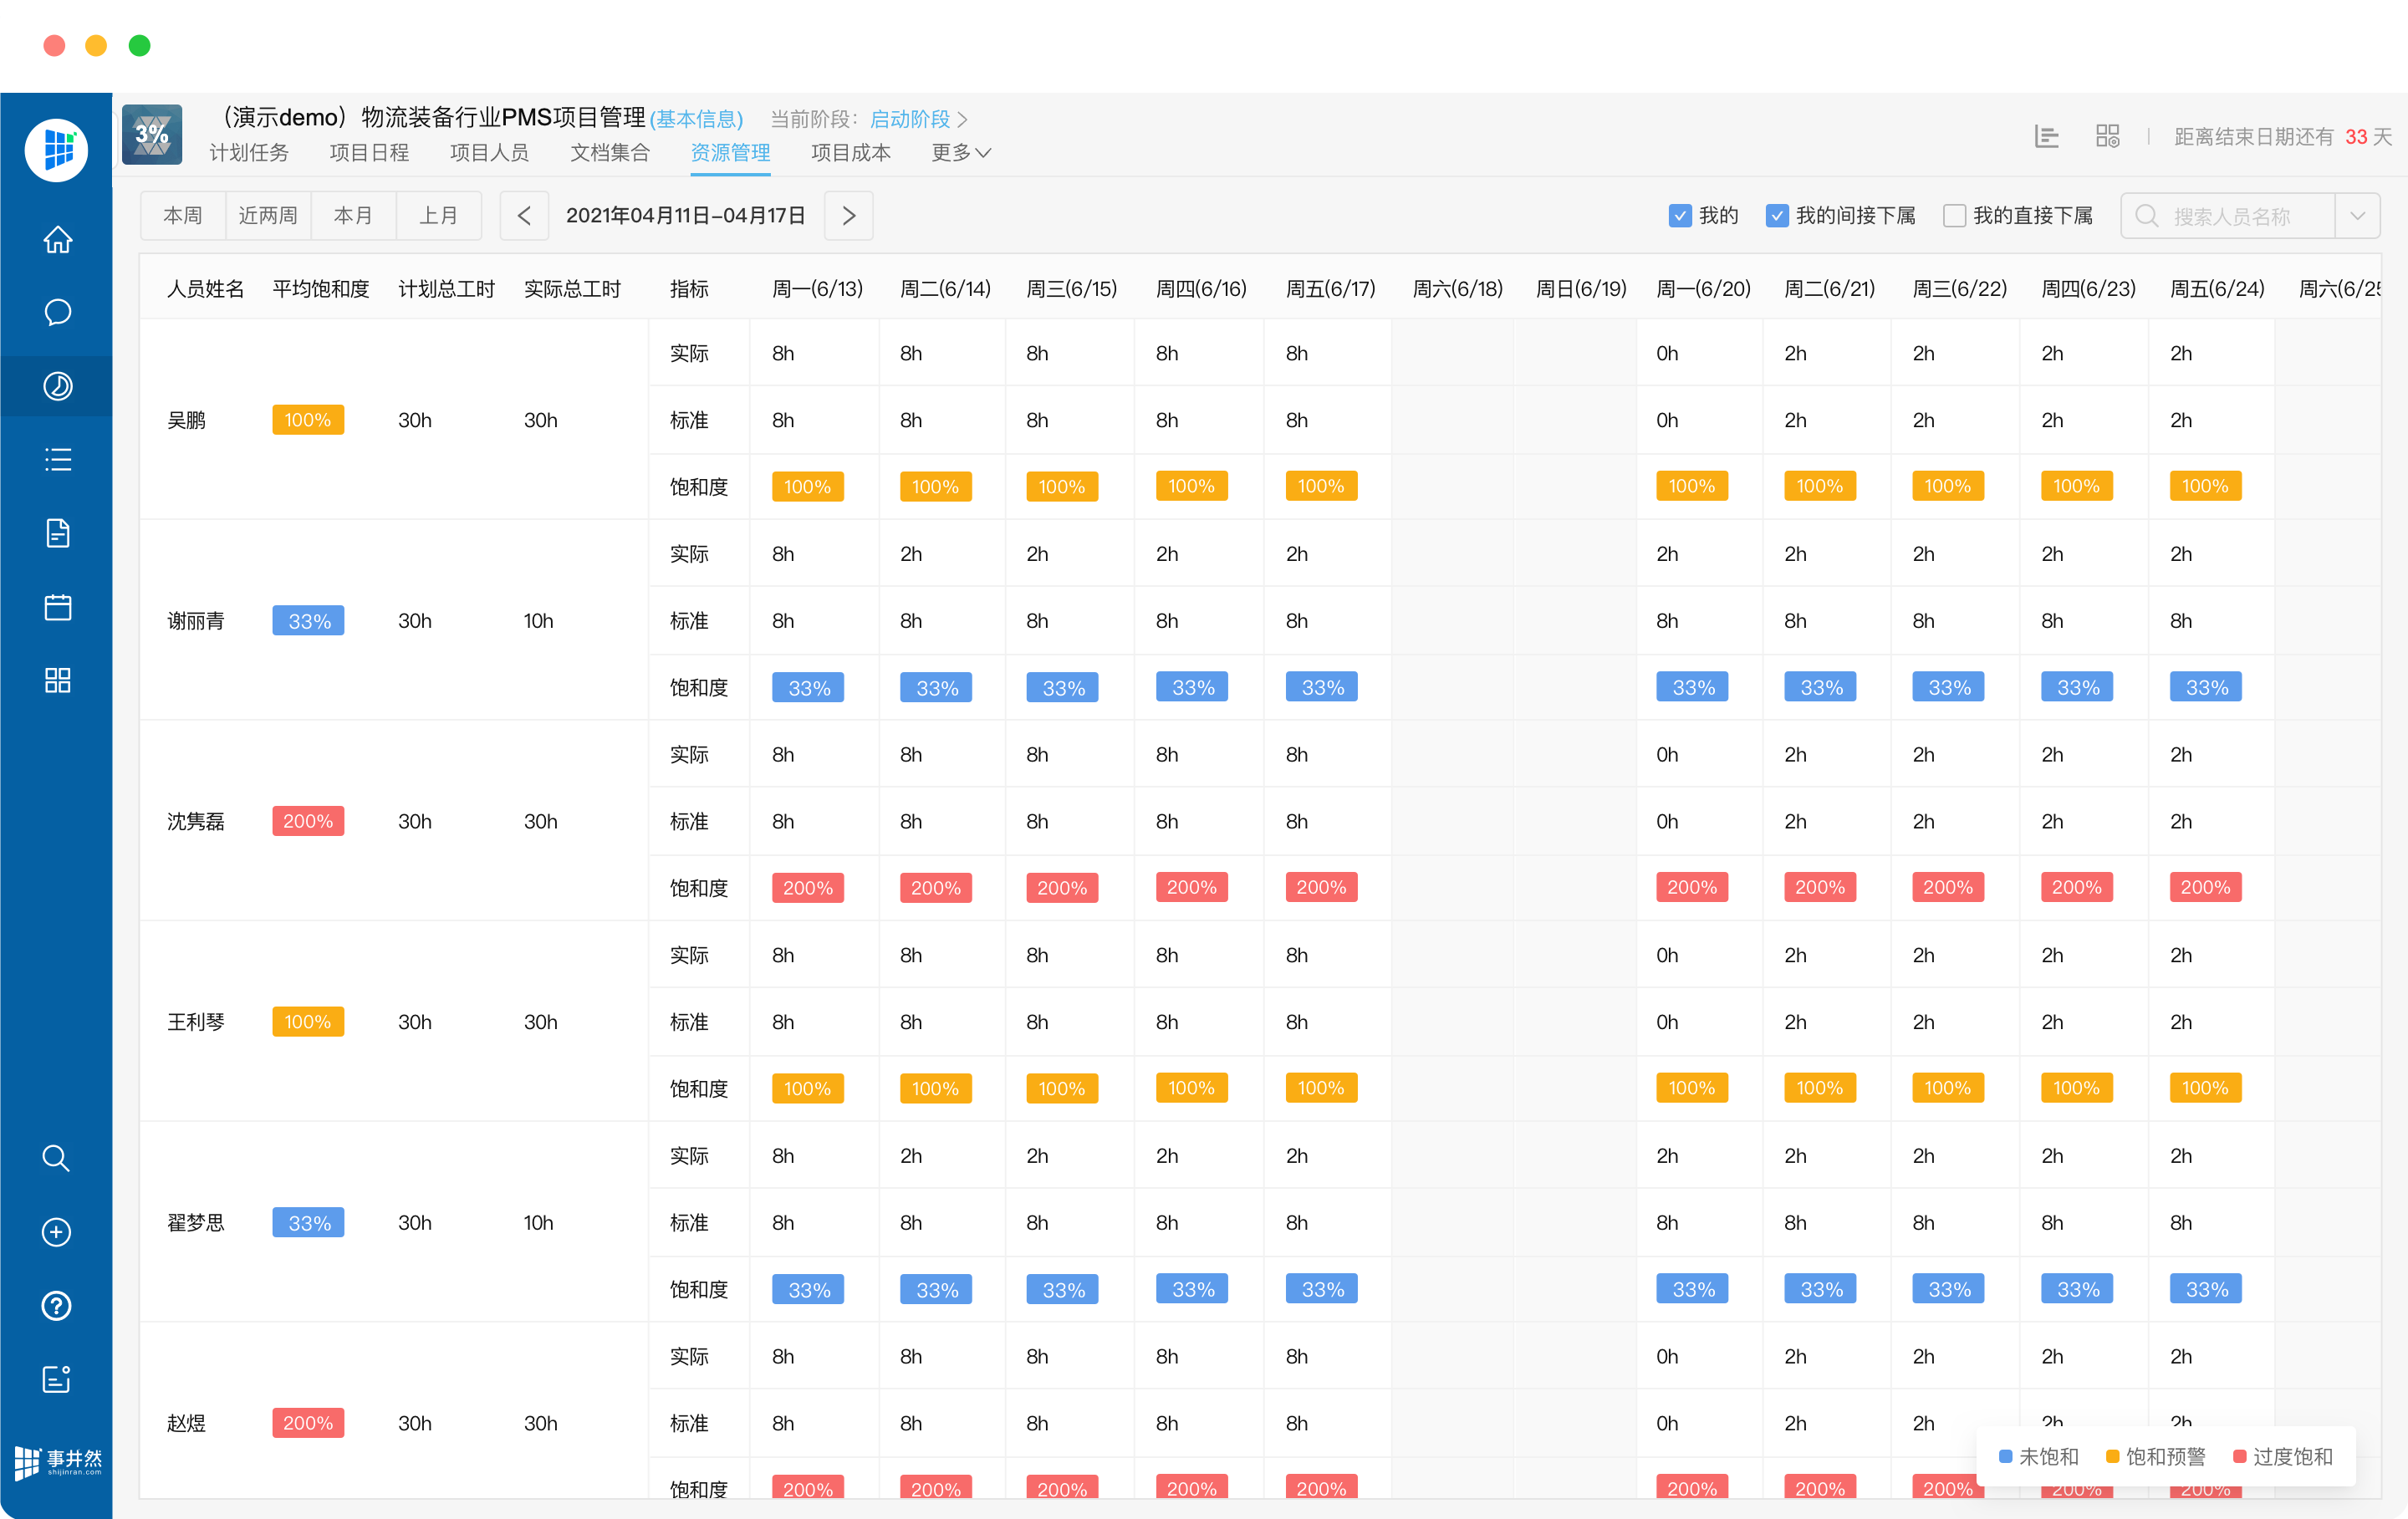The height and width of the screenshot is (1519, 2408).
Task: Click the plus create icon in sidebar
Action: pos(56,1232)
